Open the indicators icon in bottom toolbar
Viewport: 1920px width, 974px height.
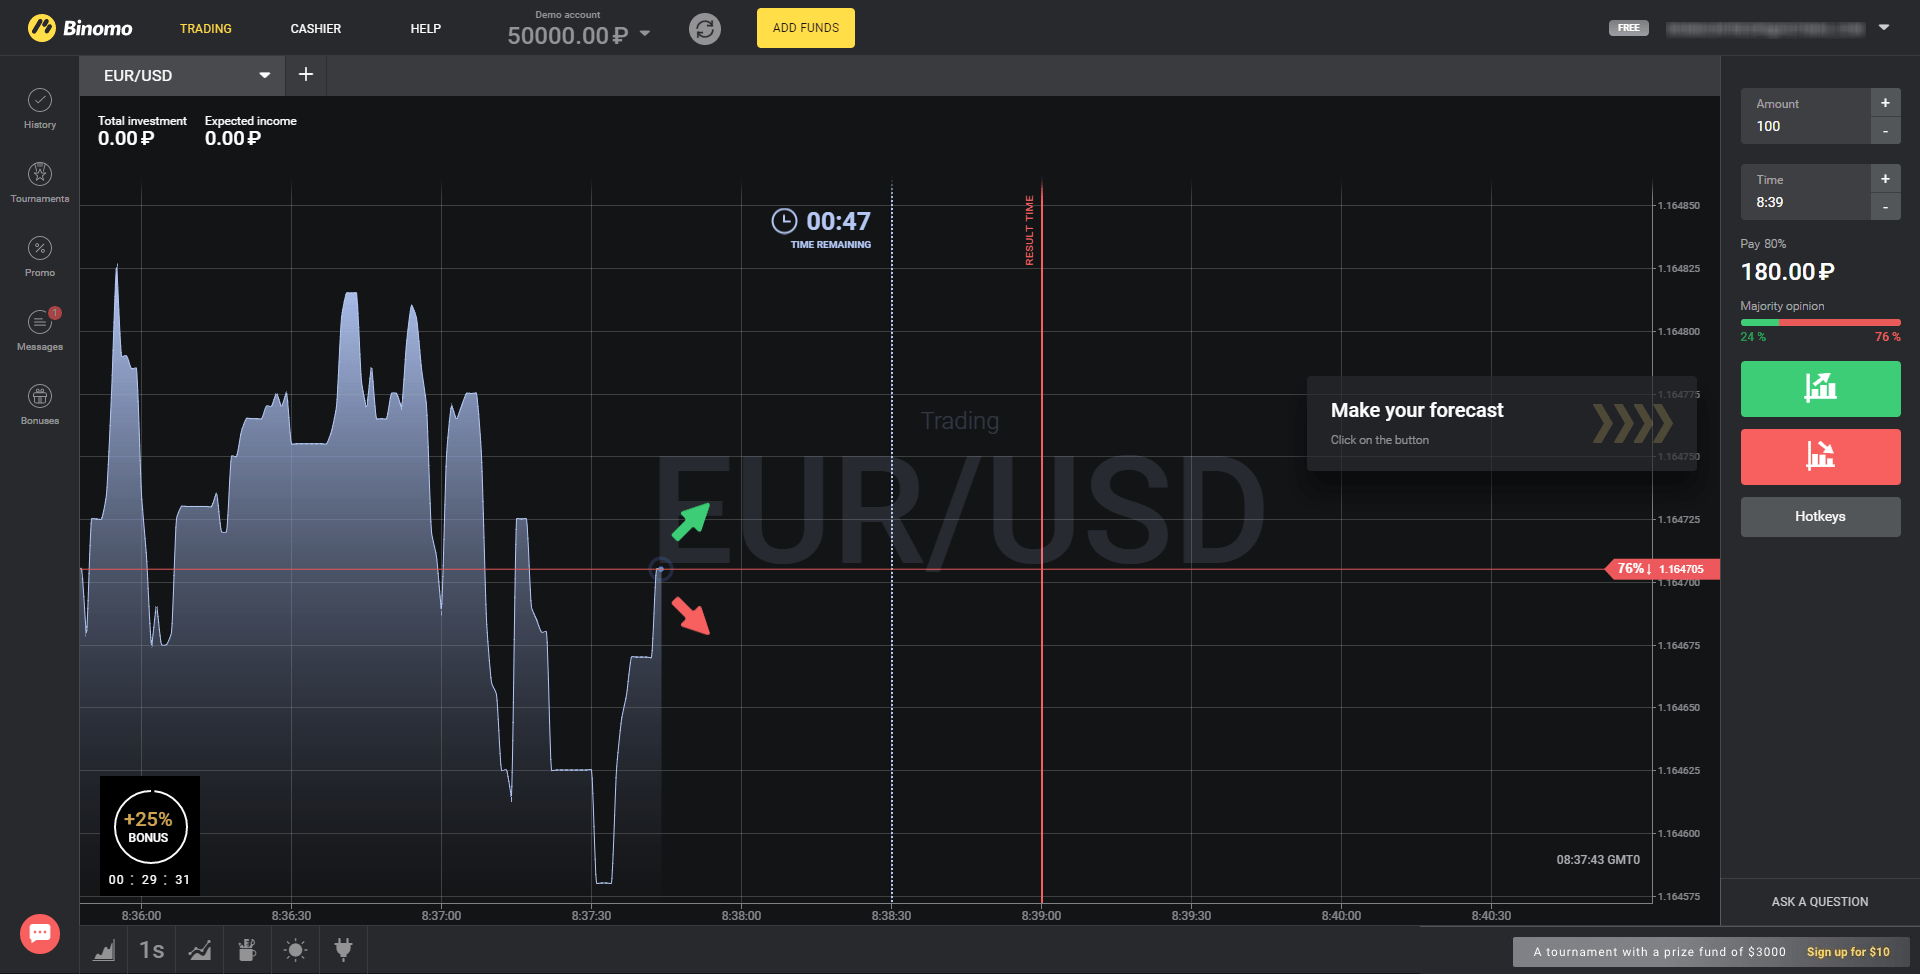click(200, 950)
